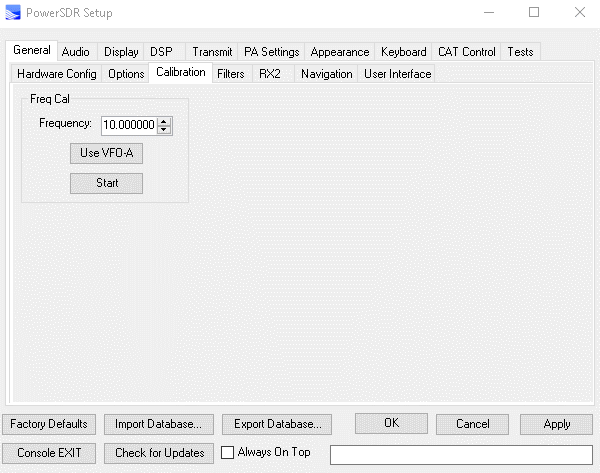Click the Frequency value field
Viewport: 600px width, 473px height.
pyautogui.click(x=129, y=125)
